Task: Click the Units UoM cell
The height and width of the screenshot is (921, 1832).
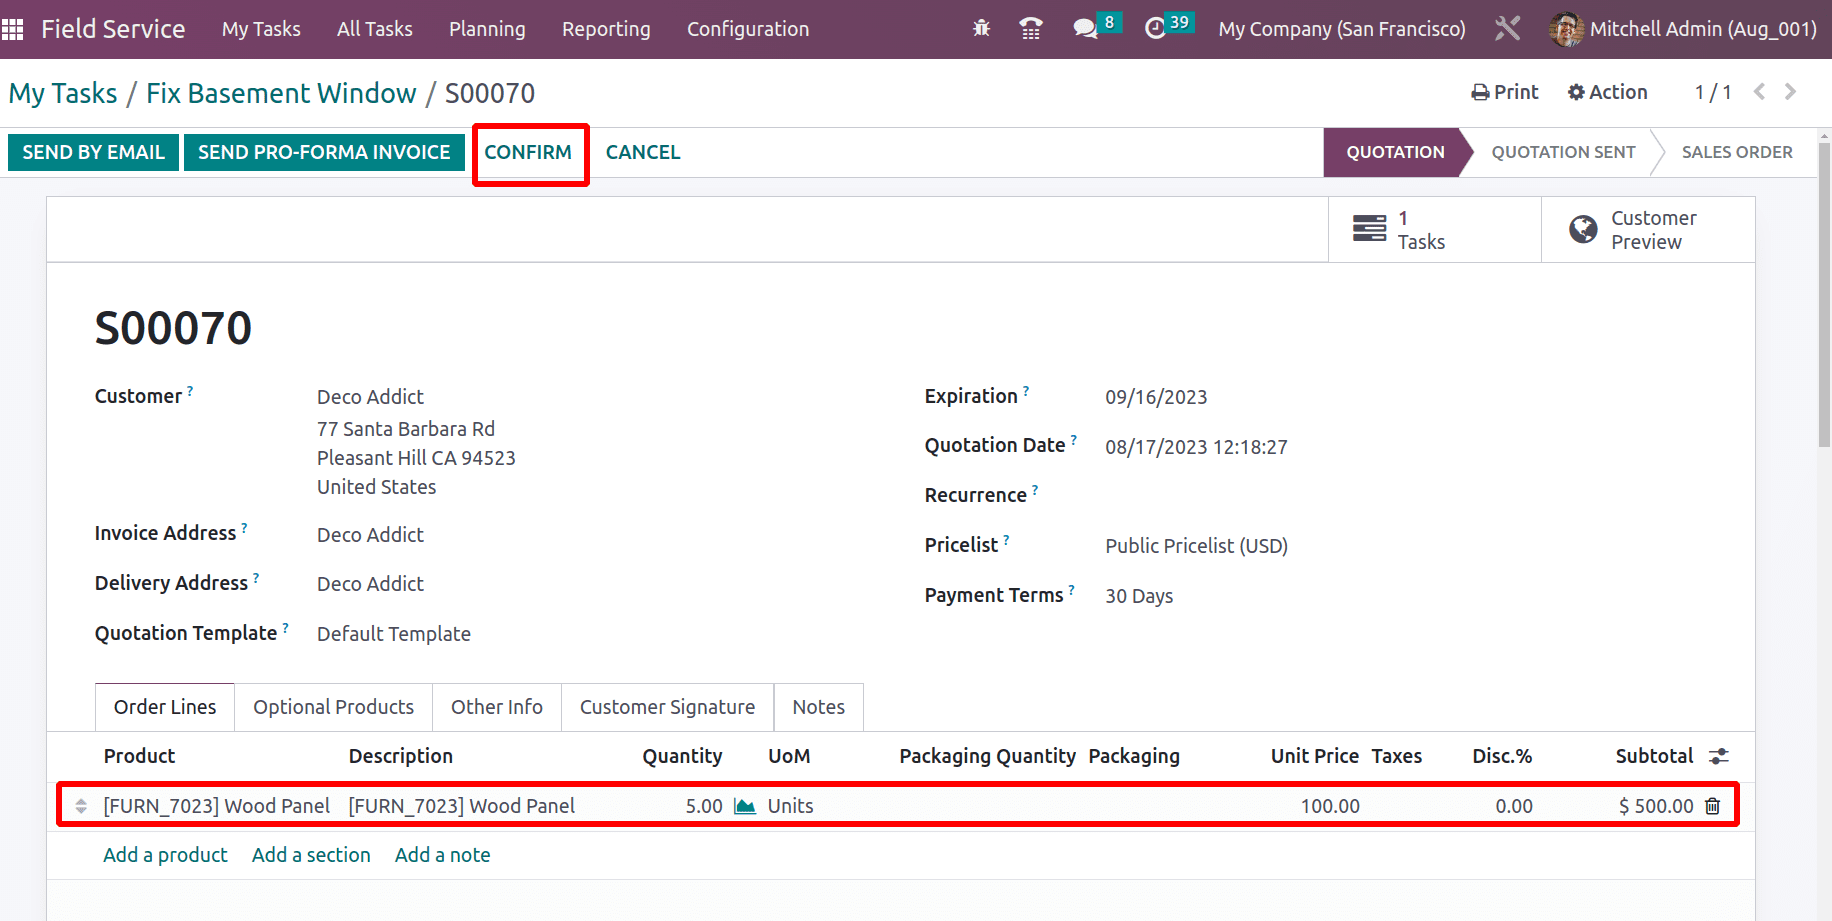Action: tap(790, 806)
